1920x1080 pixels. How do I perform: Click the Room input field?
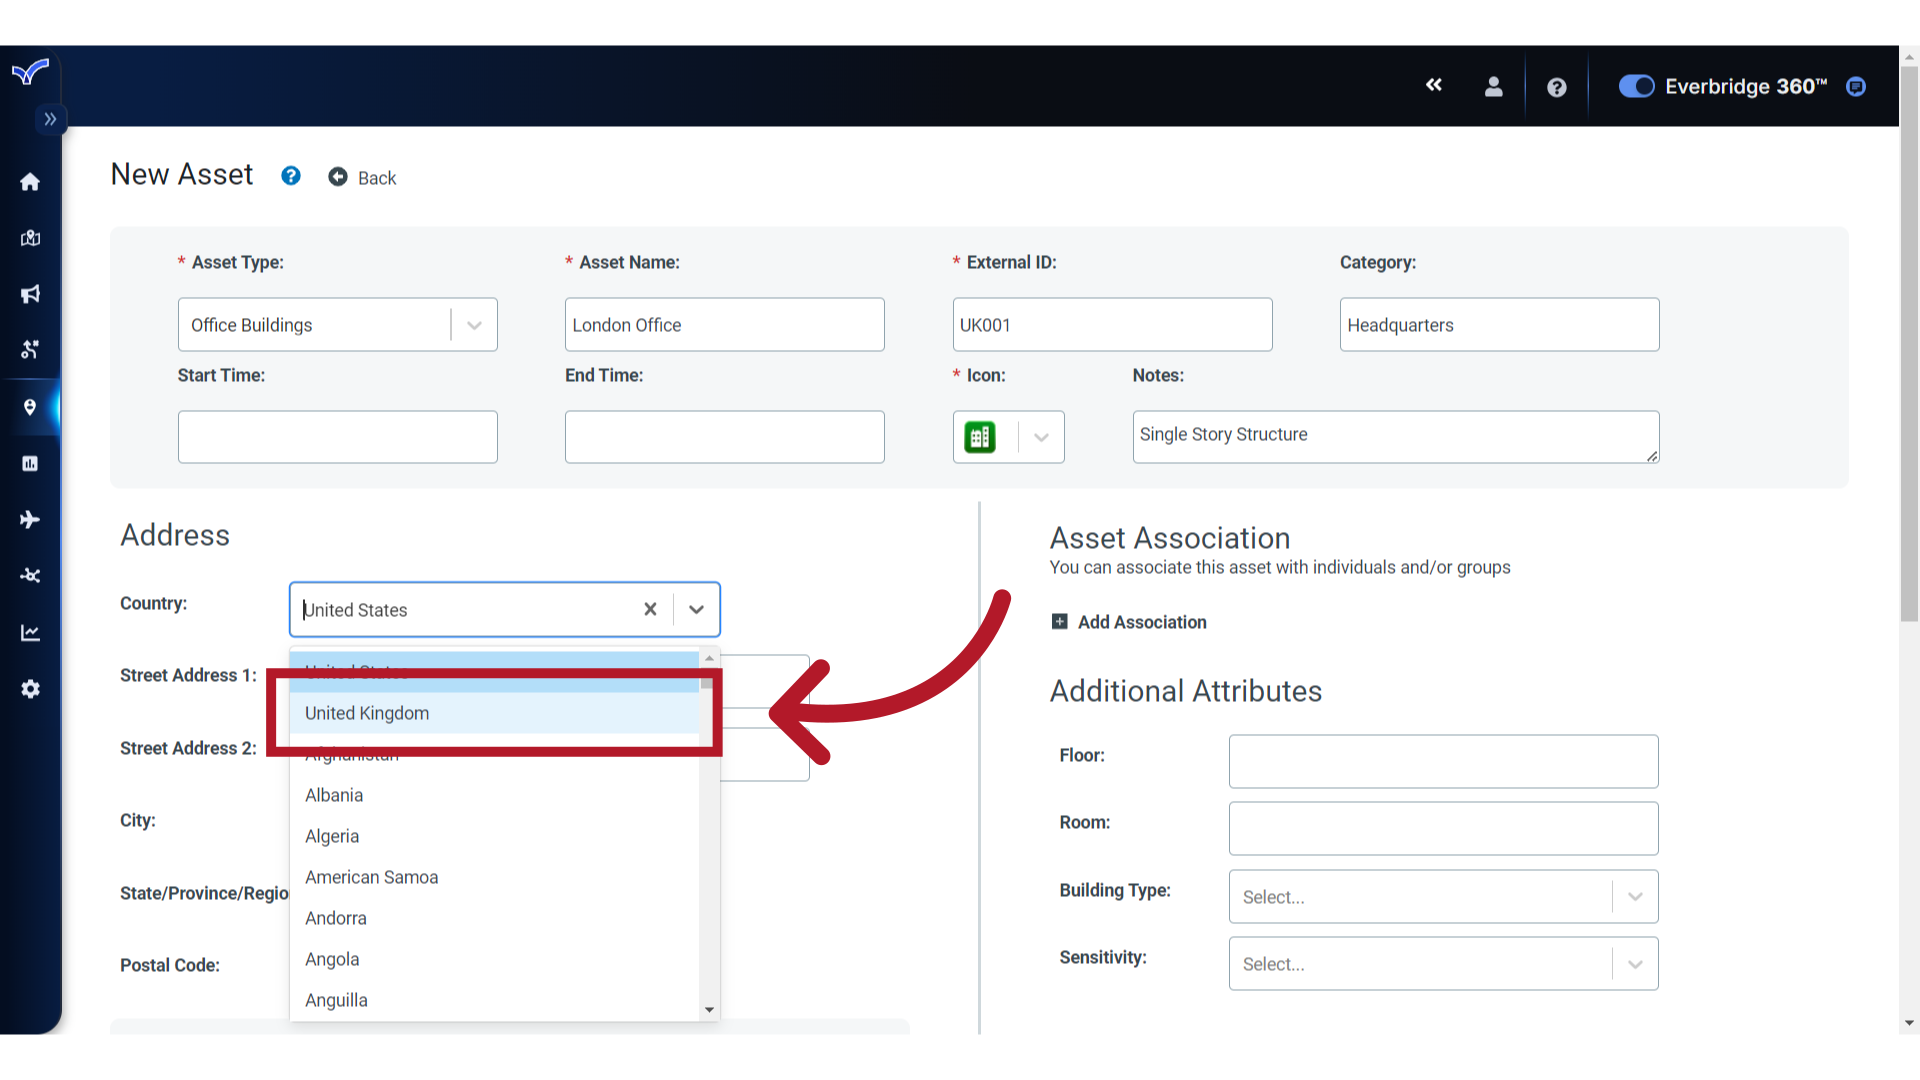pyautogui.click(x=1443, y=829)
